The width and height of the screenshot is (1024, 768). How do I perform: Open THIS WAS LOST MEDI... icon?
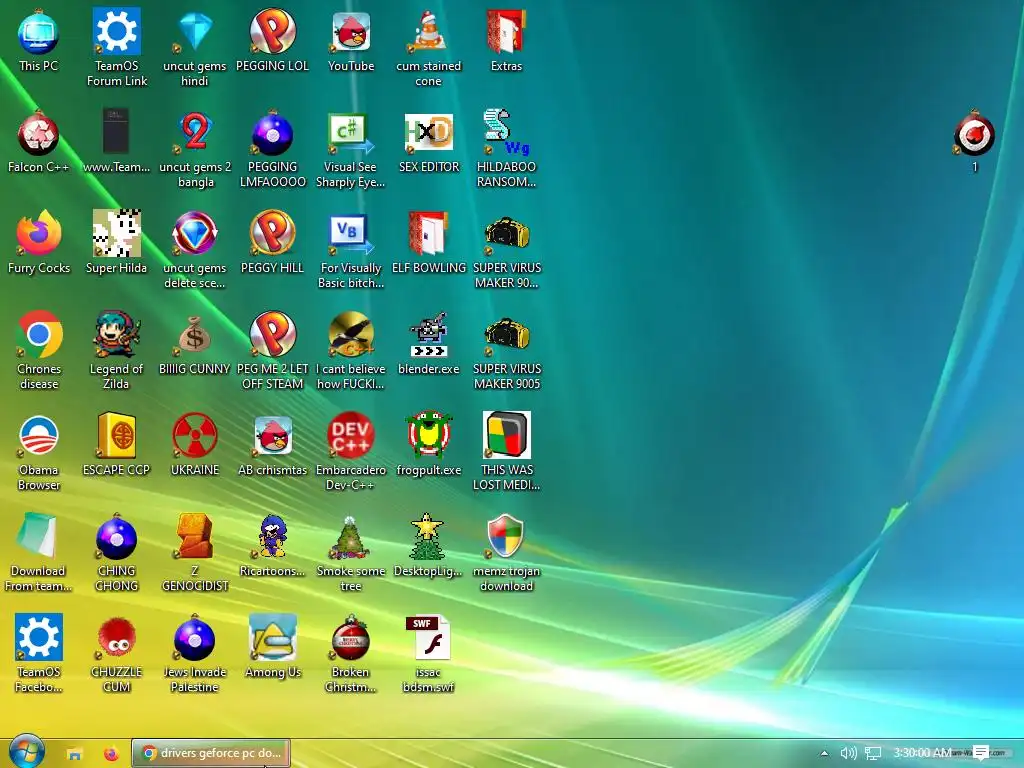point(506,435)
